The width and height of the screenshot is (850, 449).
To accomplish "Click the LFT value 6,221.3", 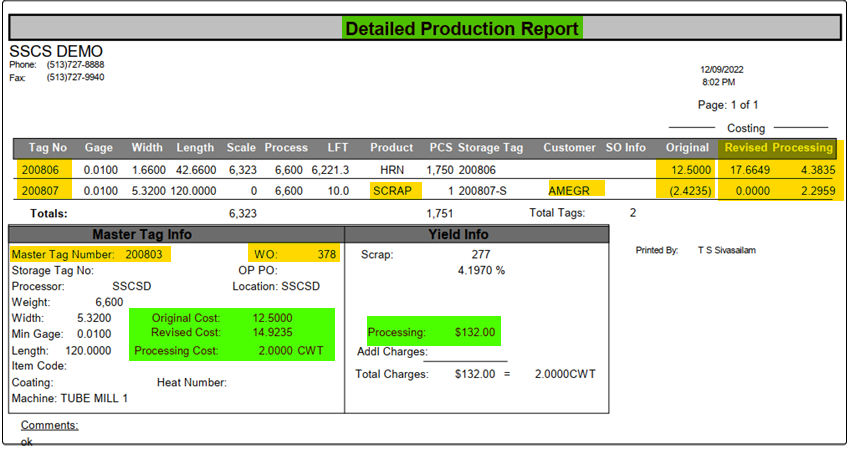I will tap(330, 170).
